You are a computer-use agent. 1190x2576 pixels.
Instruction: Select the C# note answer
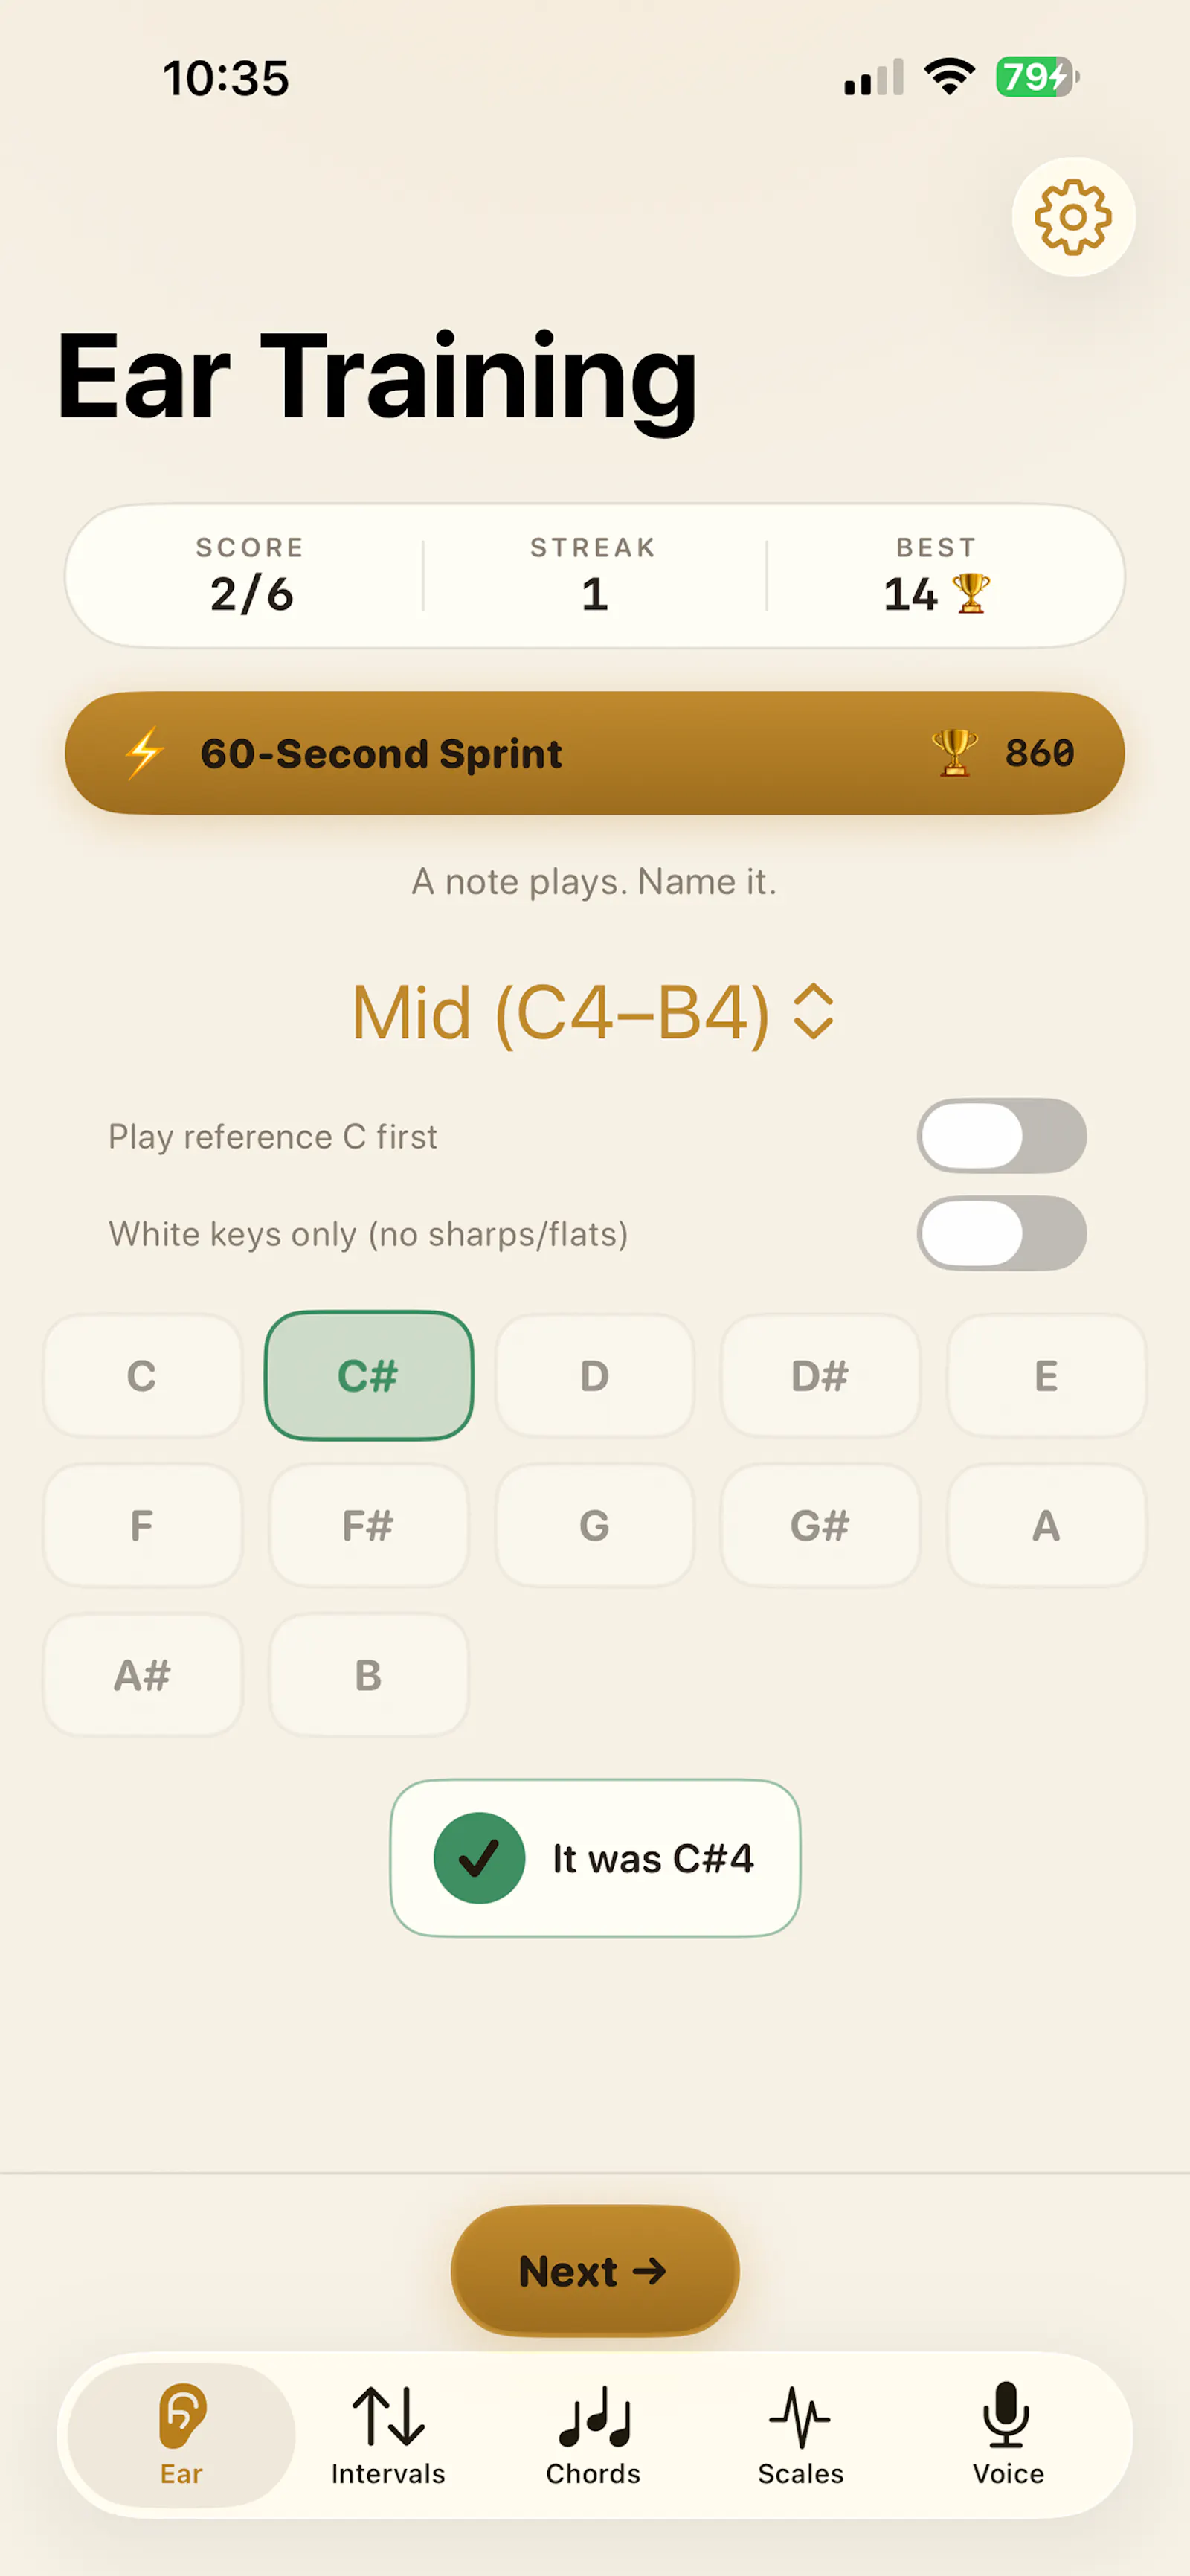(x=369, y=1376)
